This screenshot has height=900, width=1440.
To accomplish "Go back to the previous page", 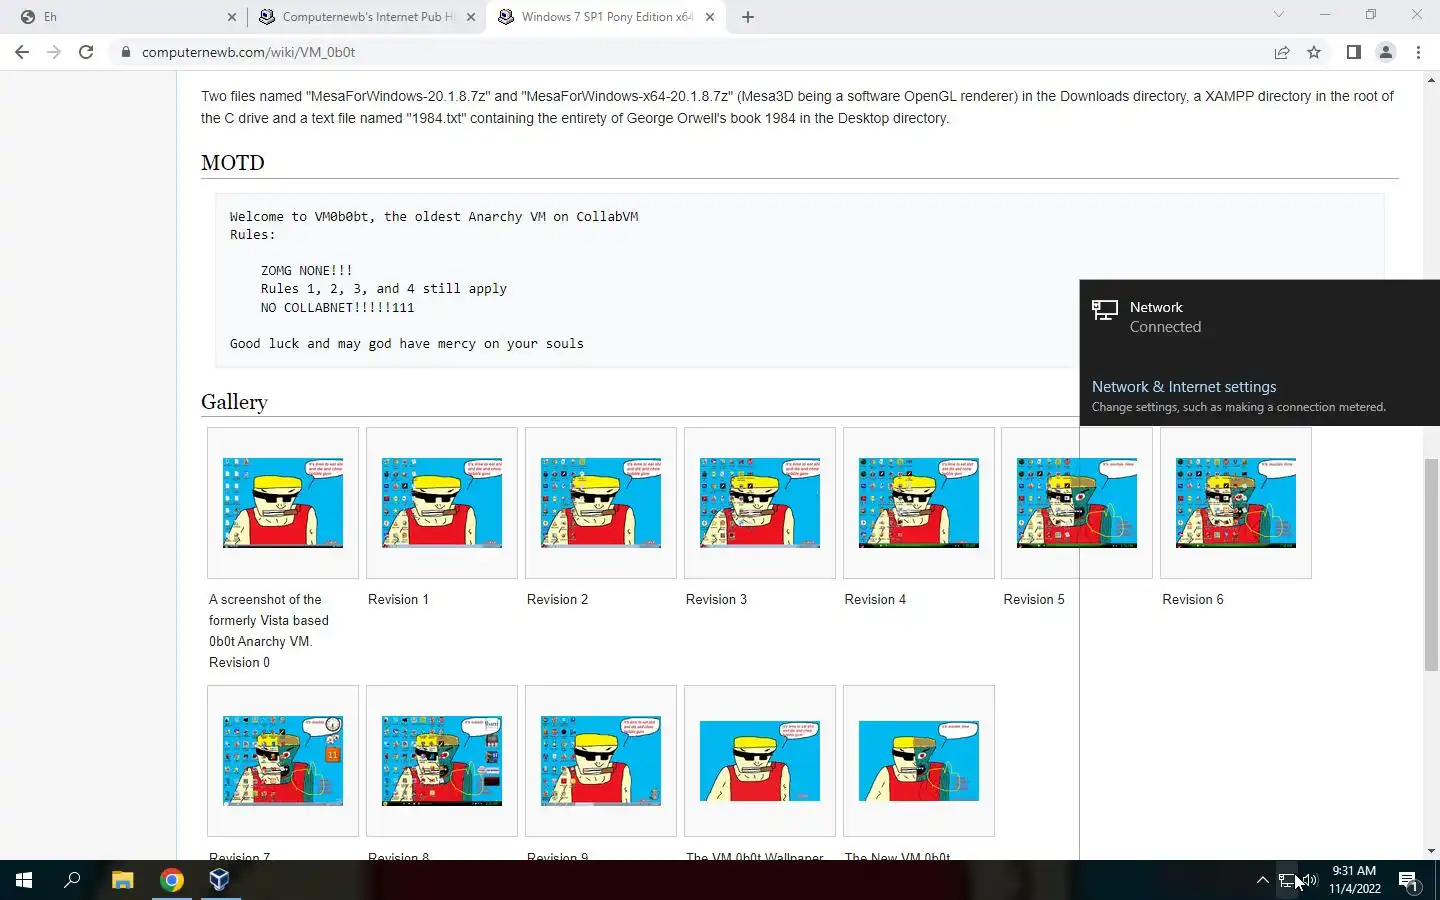I will 22,52.
